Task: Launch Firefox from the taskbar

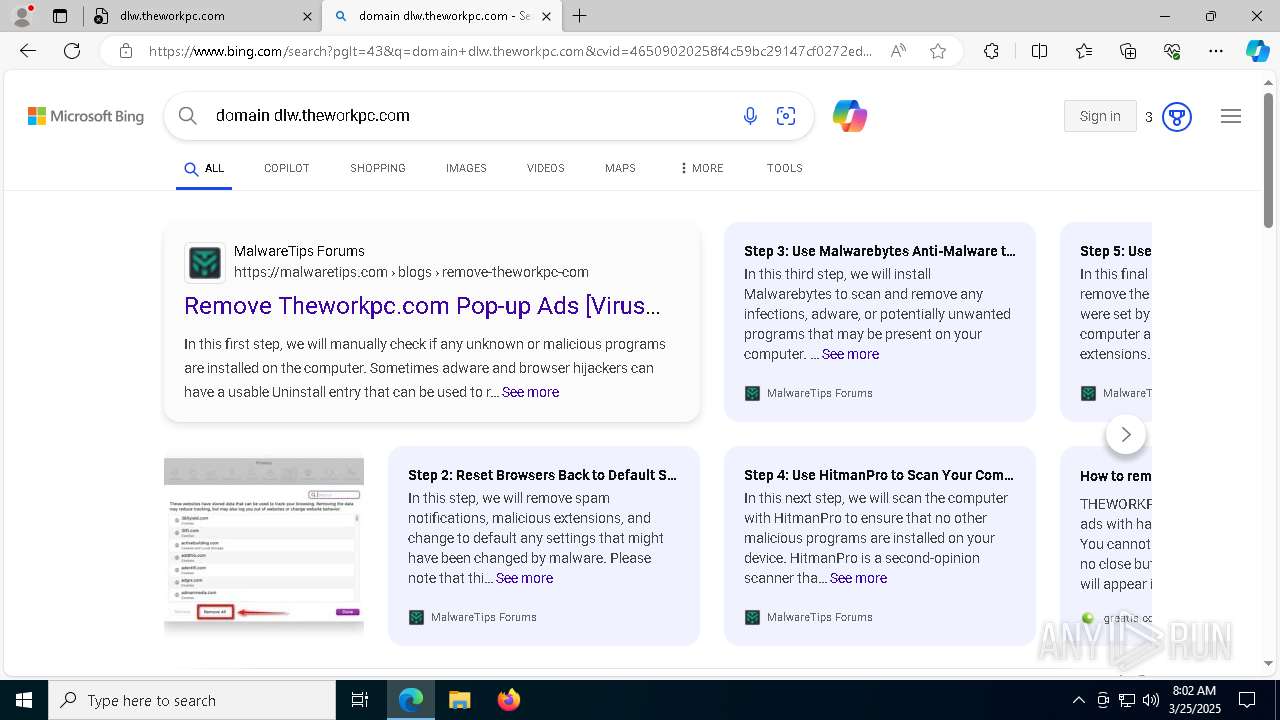Action: pyautogui.click(x=508, y=700)
